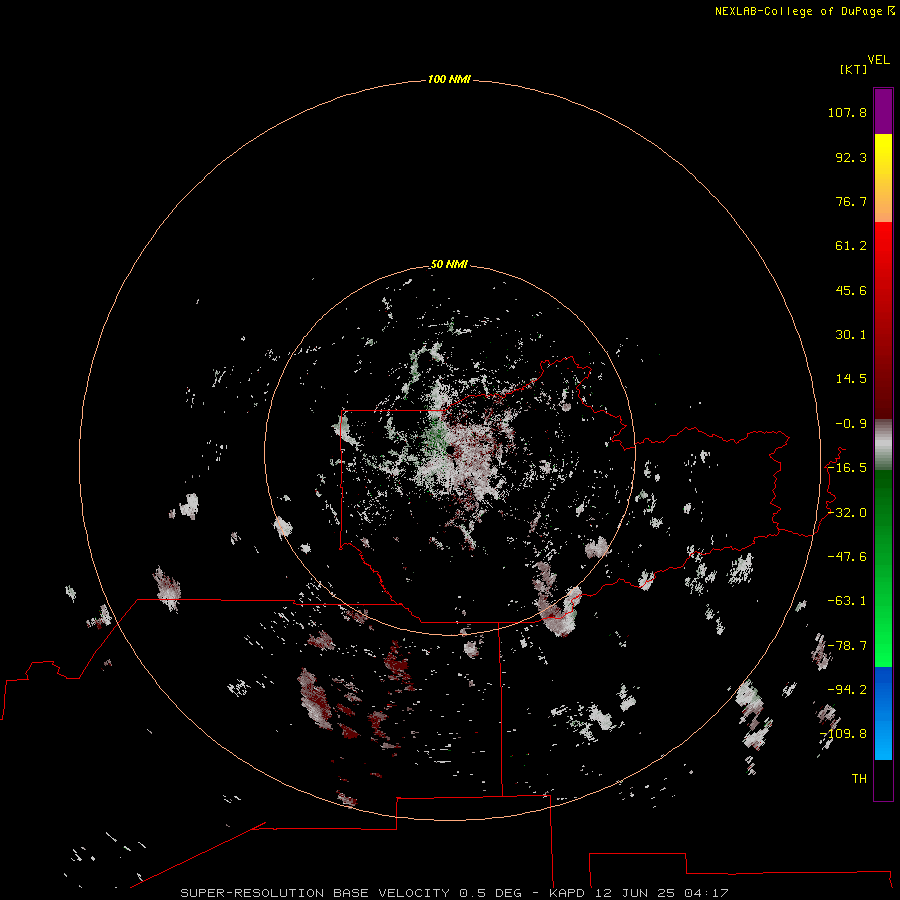Viewport: 900px width, 900px height.
Task: Click the gray near-zero segment of the color bar
Action: point(883,445)
